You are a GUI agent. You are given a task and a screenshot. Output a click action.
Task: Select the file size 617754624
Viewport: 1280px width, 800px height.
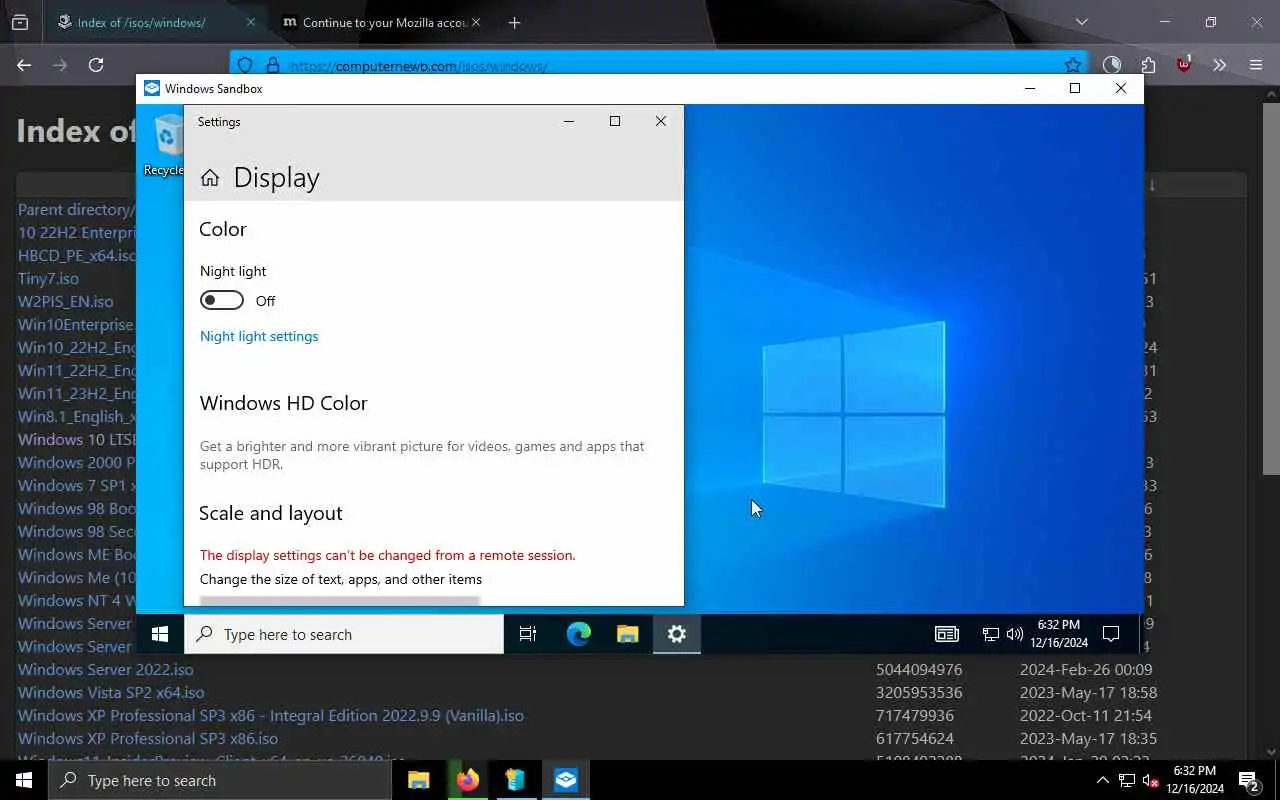(915, 738)
